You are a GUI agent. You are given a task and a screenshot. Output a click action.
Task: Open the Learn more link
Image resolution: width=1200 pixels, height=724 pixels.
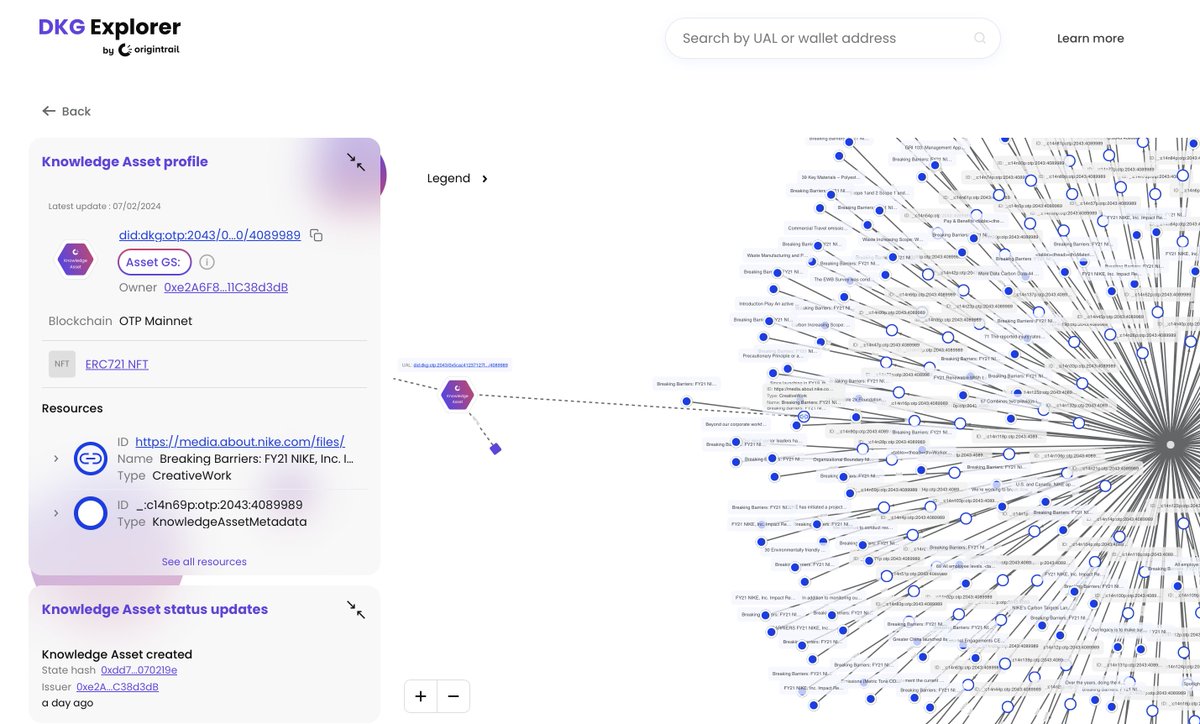pos(1090,38)
